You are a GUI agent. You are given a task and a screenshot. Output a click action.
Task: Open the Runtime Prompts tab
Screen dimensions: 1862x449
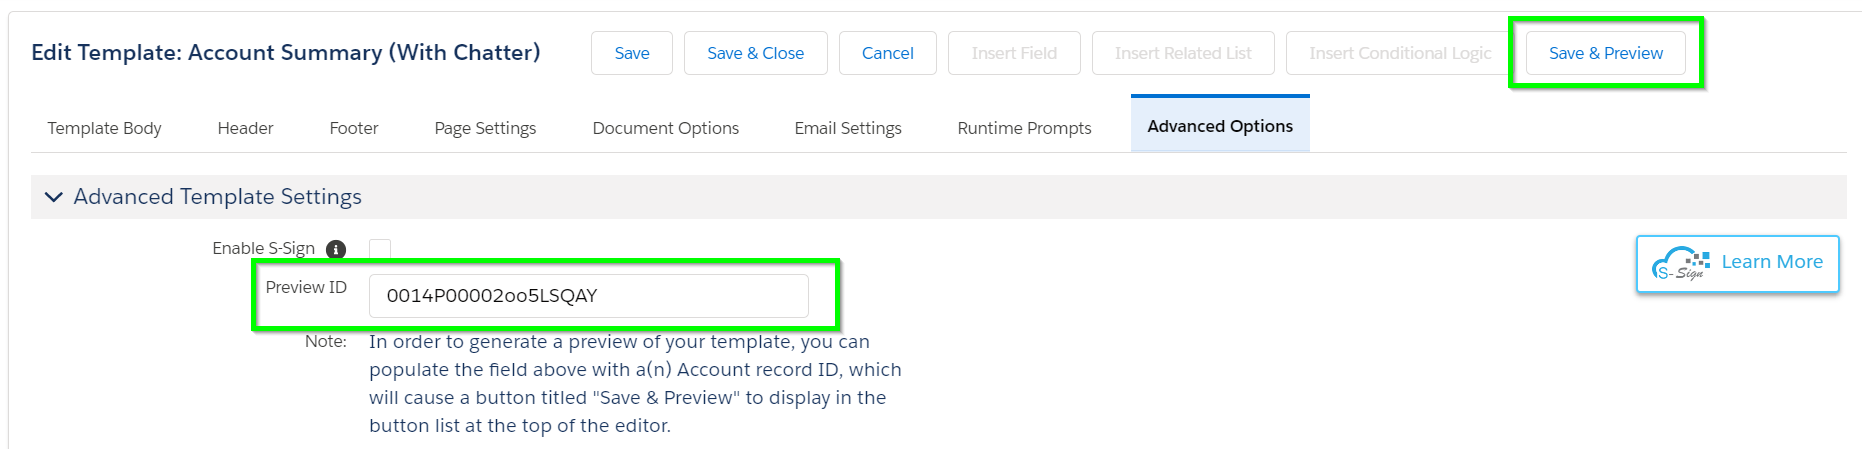pos(1024,128)
